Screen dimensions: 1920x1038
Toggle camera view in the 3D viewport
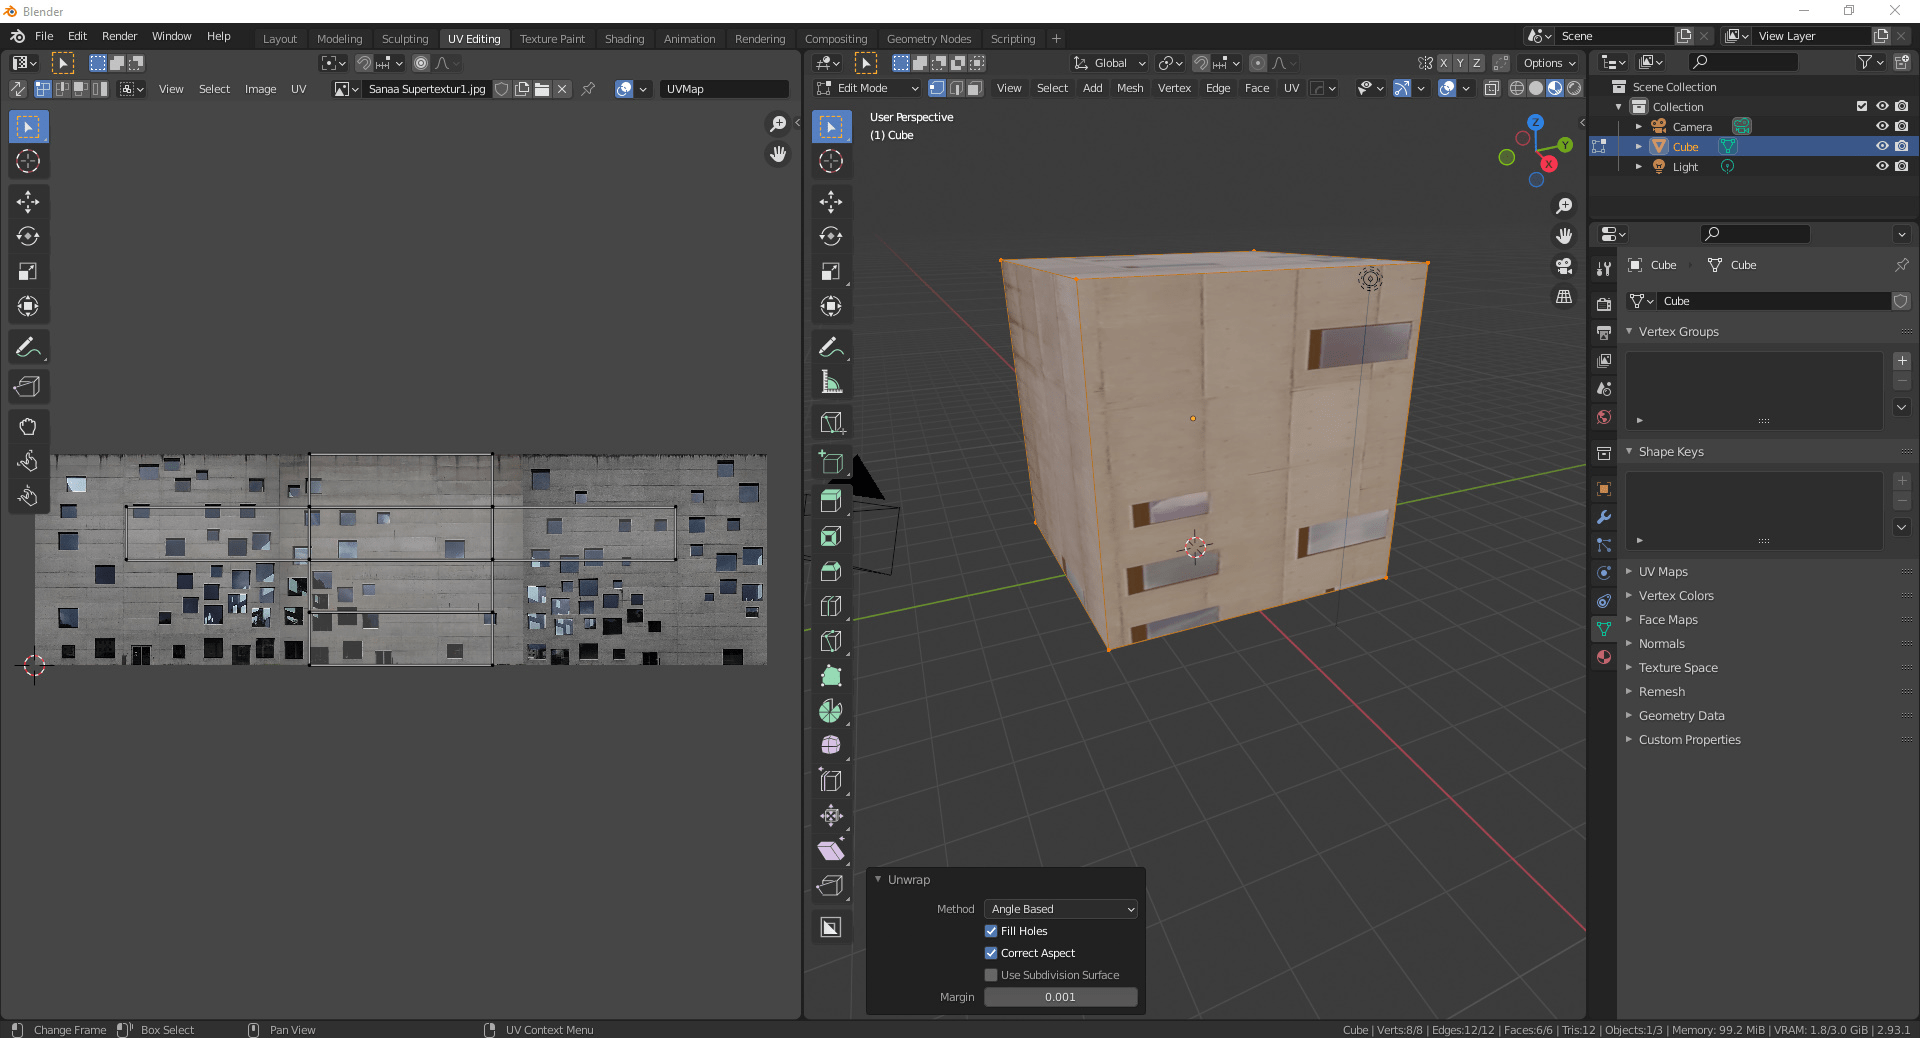point(1564,266)
